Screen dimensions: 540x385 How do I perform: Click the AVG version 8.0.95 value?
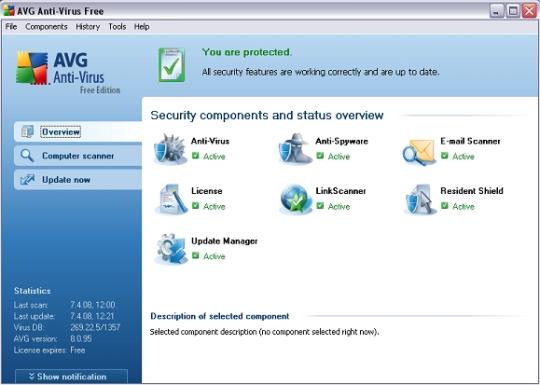click(81, 339)
